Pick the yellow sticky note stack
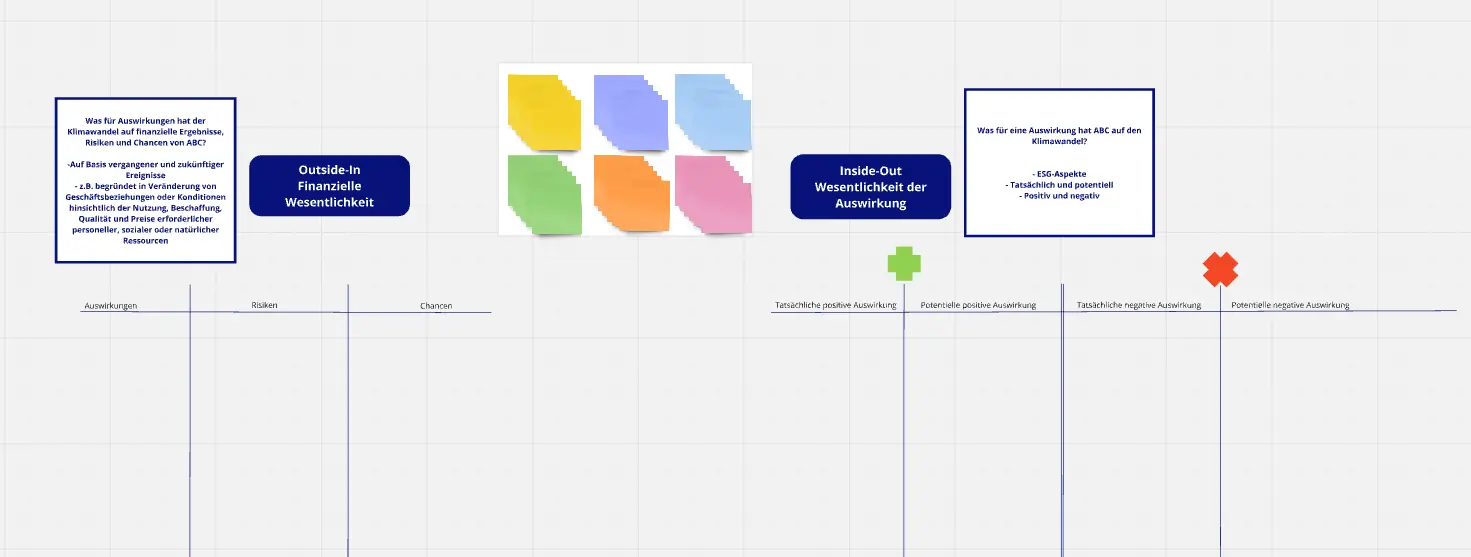This screenshot has width=1471, height=557. click(543, 110)
